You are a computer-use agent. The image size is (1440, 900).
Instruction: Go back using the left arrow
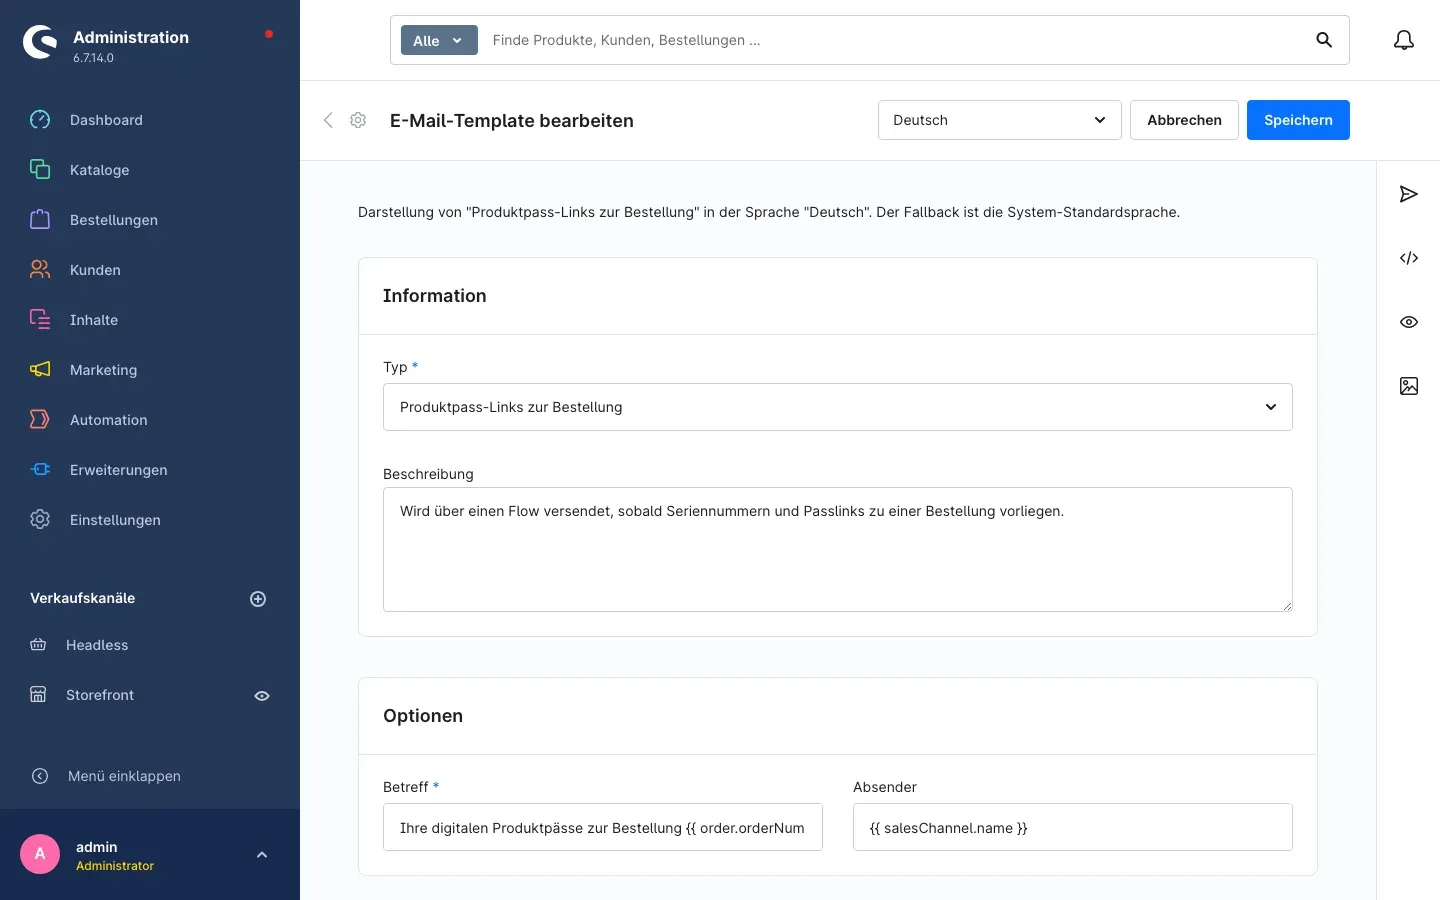[x=328, y=120]
